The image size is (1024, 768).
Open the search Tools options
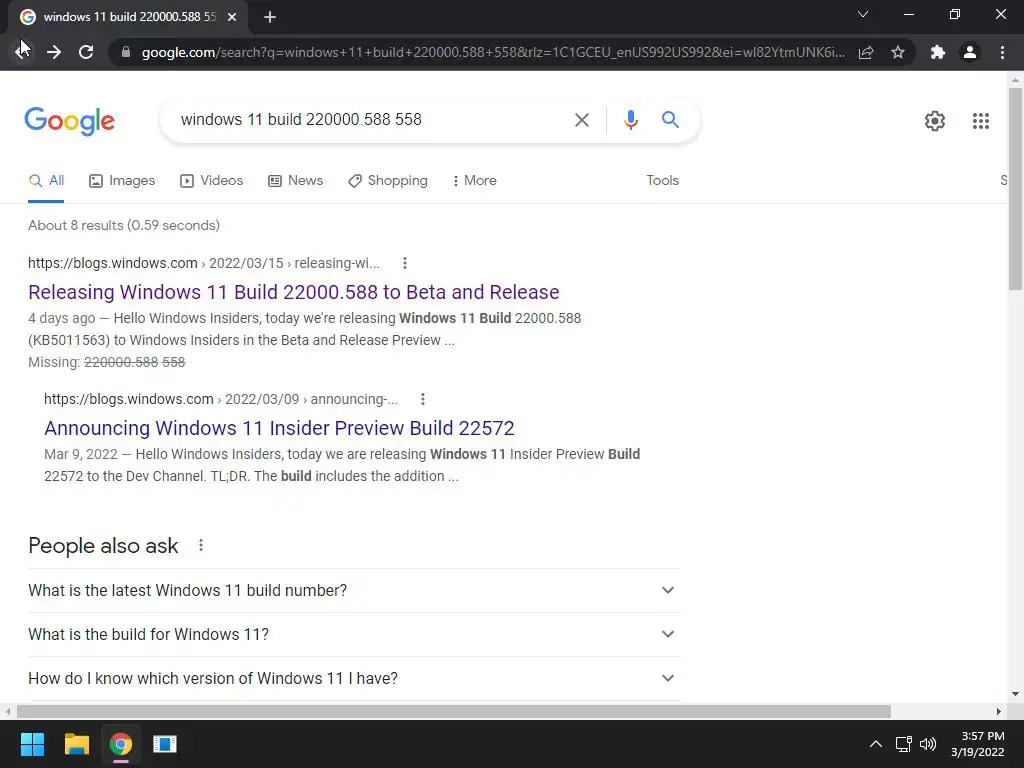click(x=662, y=181)
